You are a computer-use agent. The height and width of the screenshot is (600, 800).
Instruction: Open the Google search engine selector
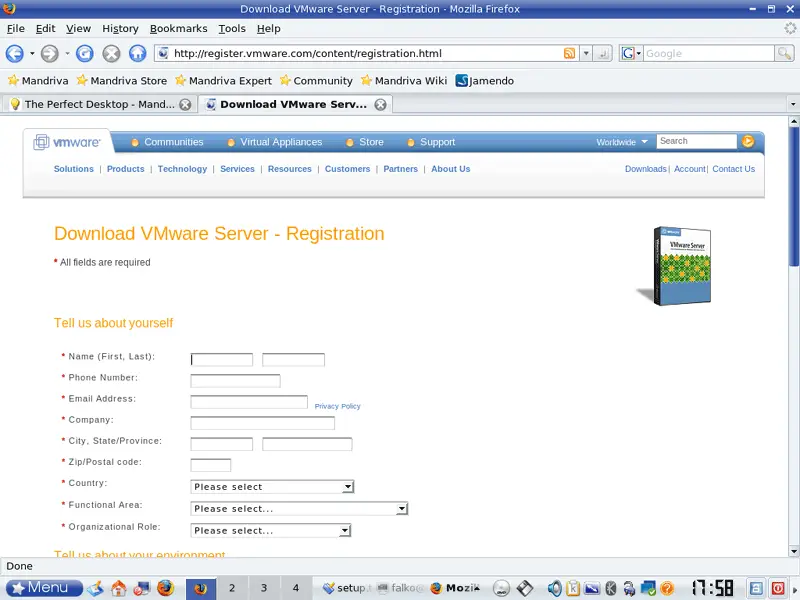(x=631, y=53)
